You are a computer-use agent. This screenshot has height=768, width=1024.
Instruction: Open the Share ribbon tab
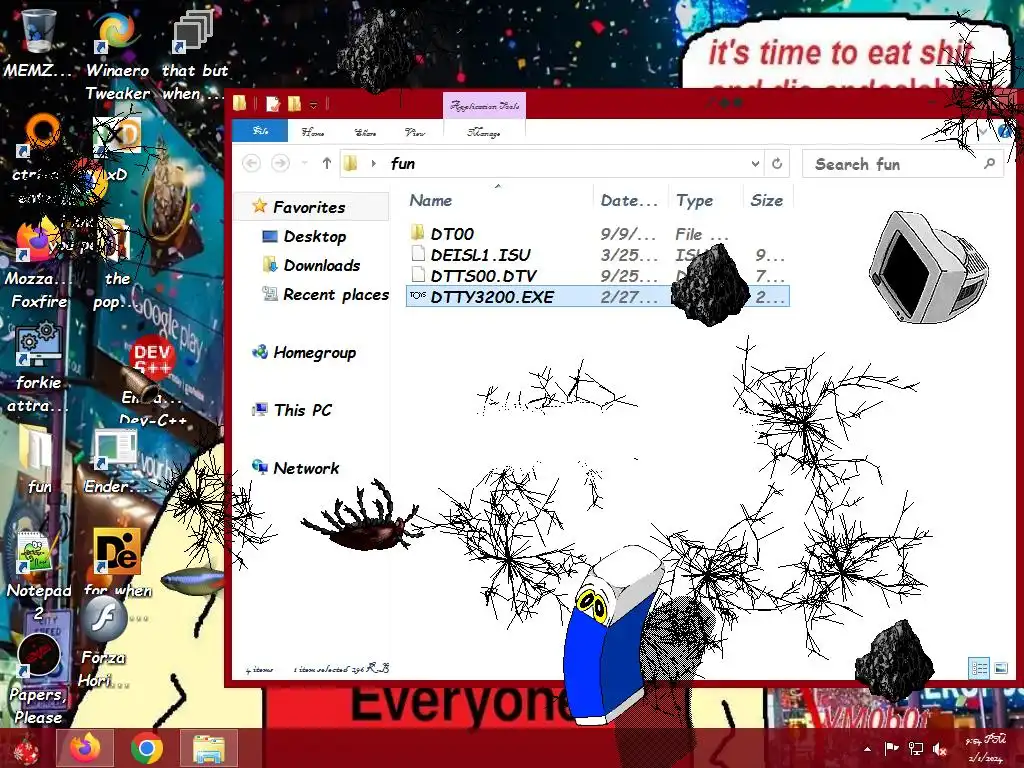coord(365,132)
